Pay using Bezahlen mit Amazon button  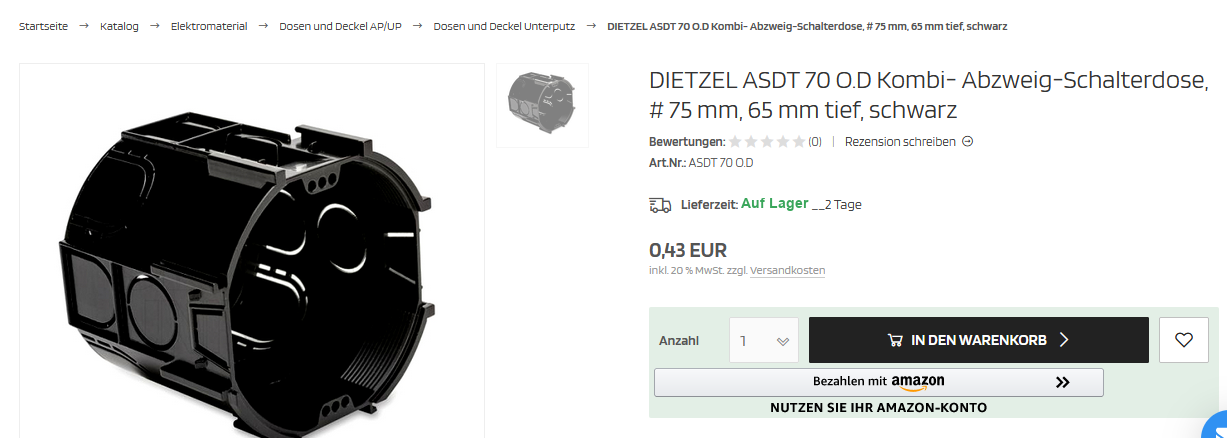coord(878,382)
